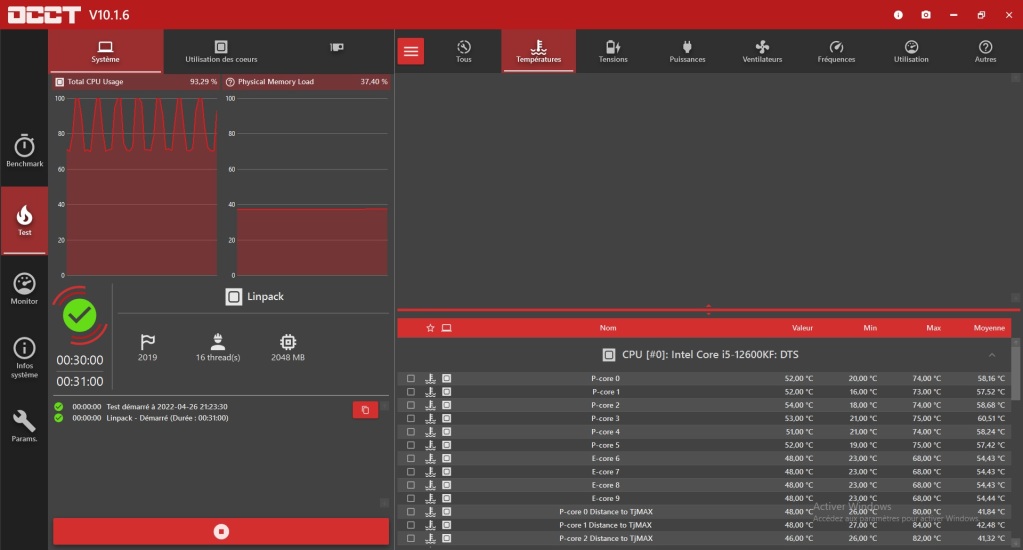This screenshot has width=1023, height=550.
Task: Check the P-core 3 checkbox
Action: (410, 418)
